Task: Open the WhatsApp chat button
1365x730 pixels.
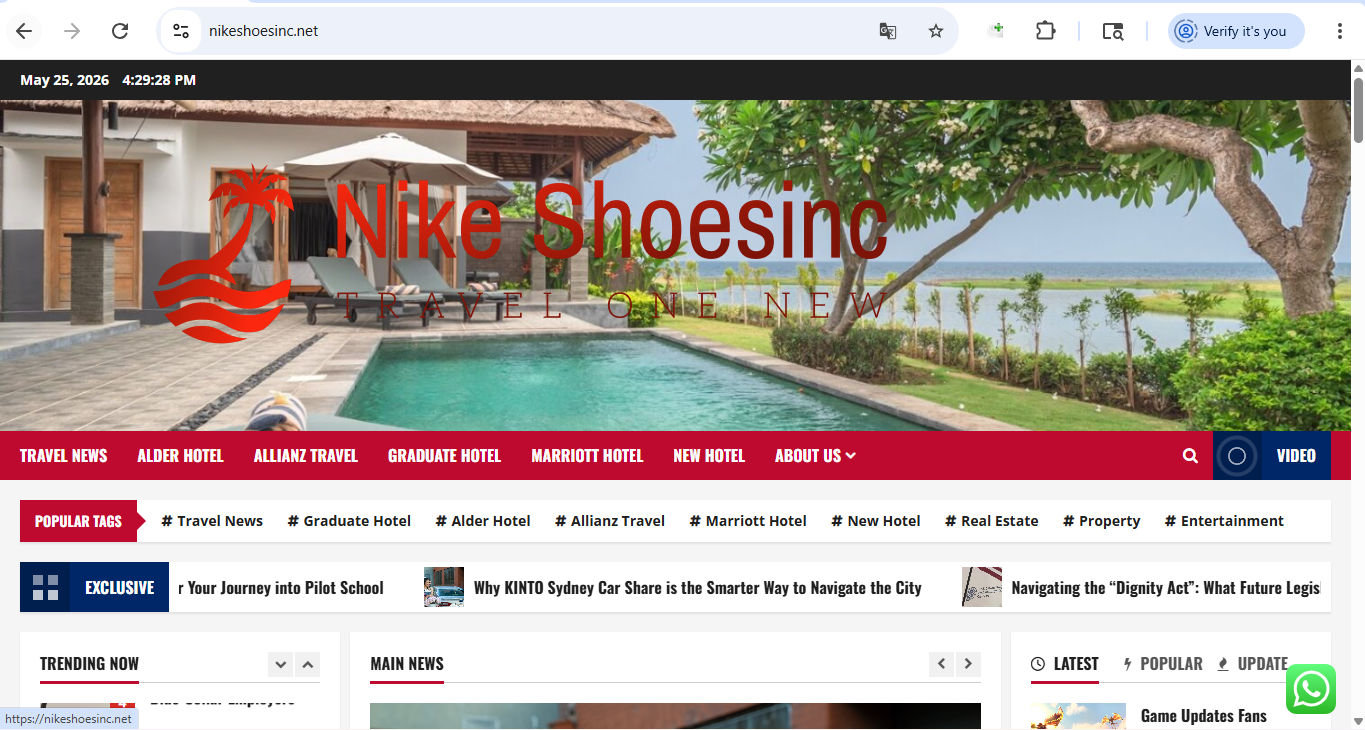Action: [x=1311, y=689]
